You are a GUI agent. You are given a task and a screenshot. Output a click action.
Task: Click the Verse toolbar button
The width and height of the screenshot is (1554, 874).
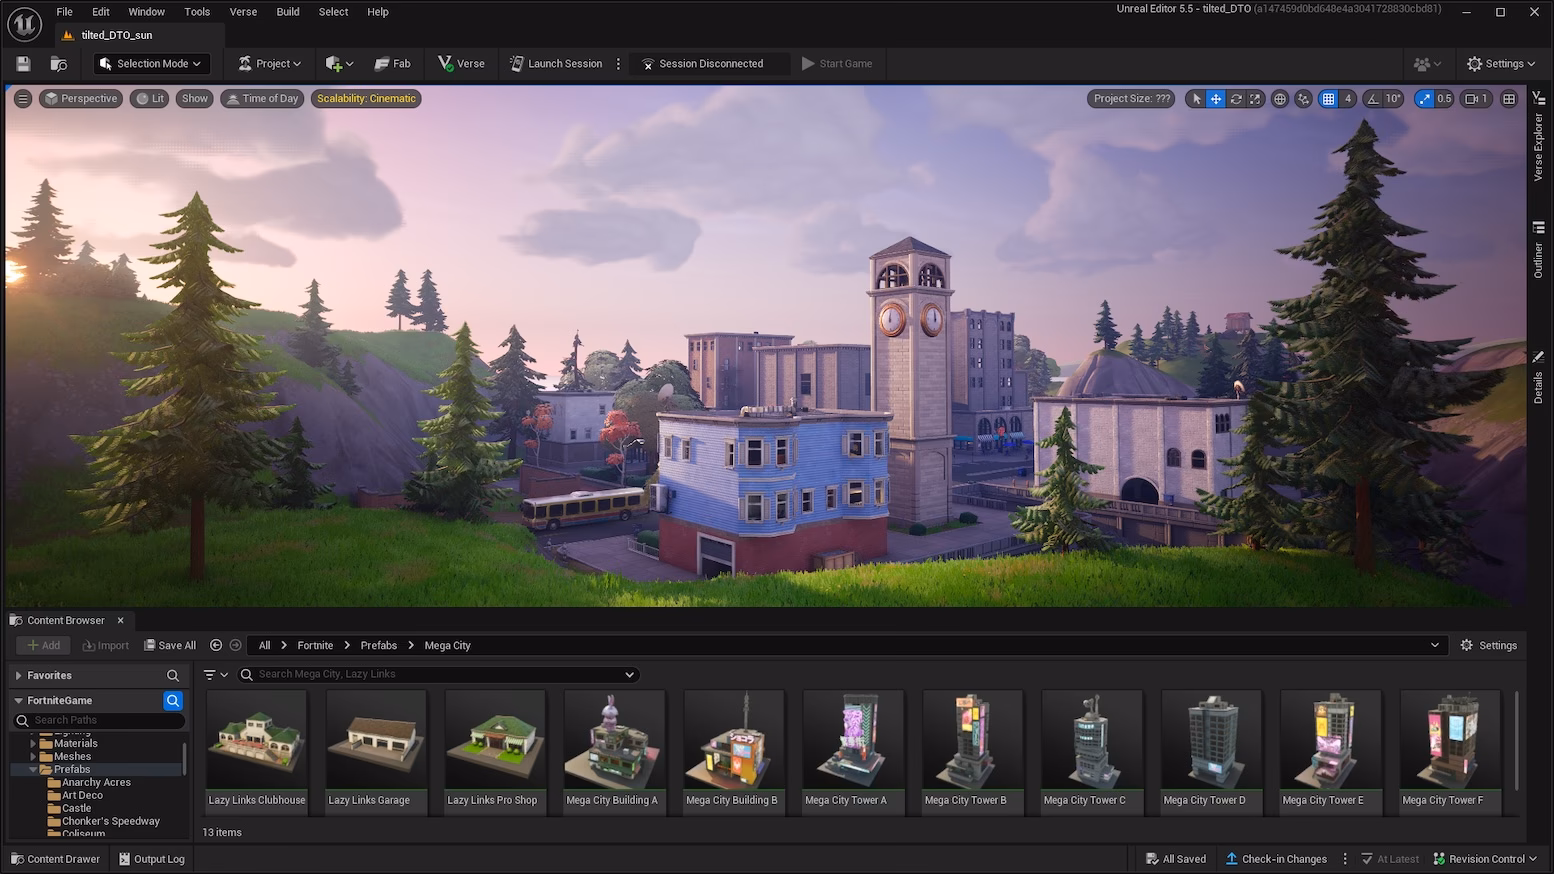tap(461, 64)
